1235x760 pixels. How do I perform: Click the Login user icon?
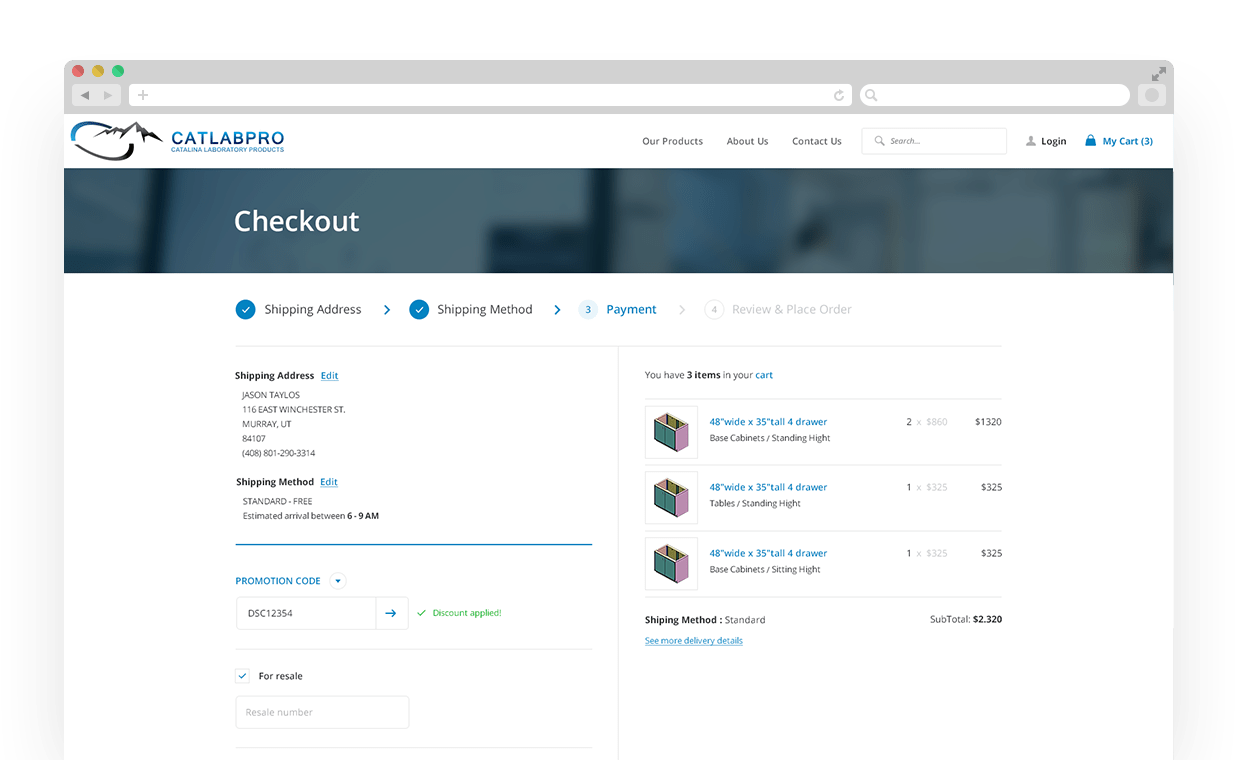[1030, 141]
